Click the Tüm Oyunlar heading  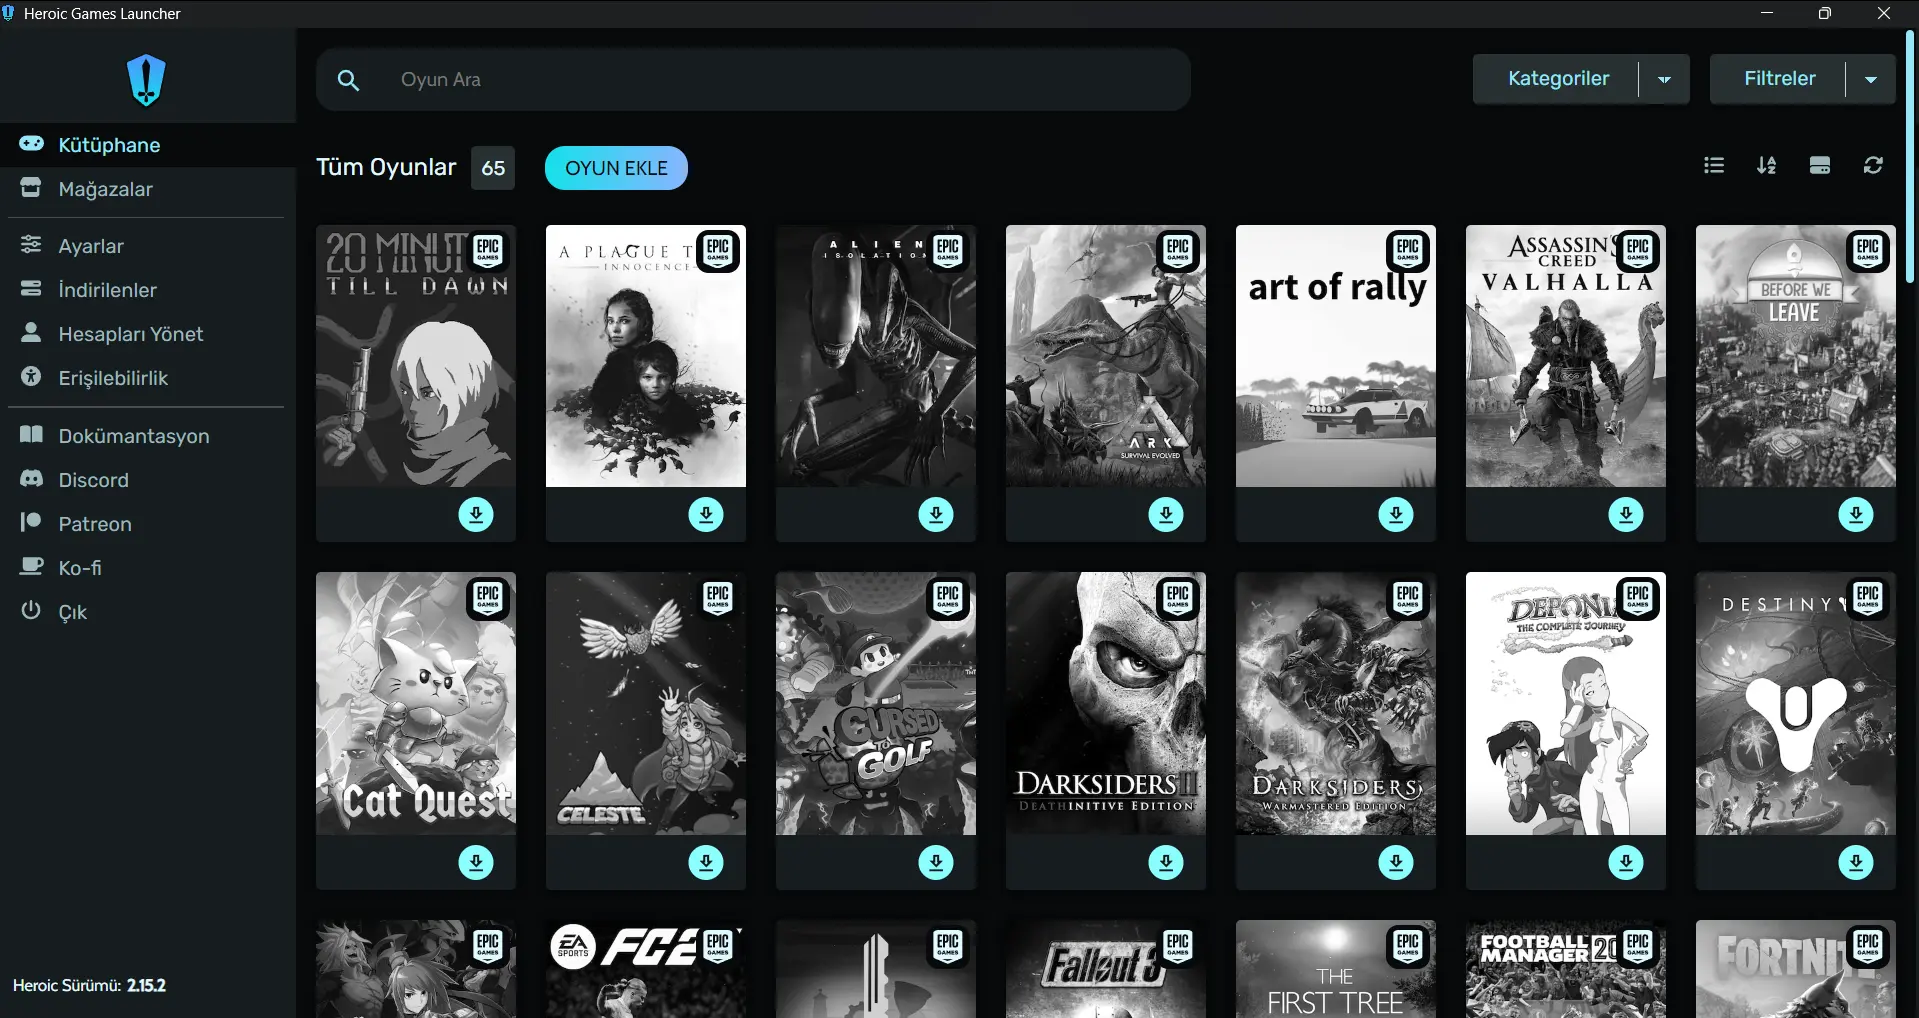[x=386, y=167]
